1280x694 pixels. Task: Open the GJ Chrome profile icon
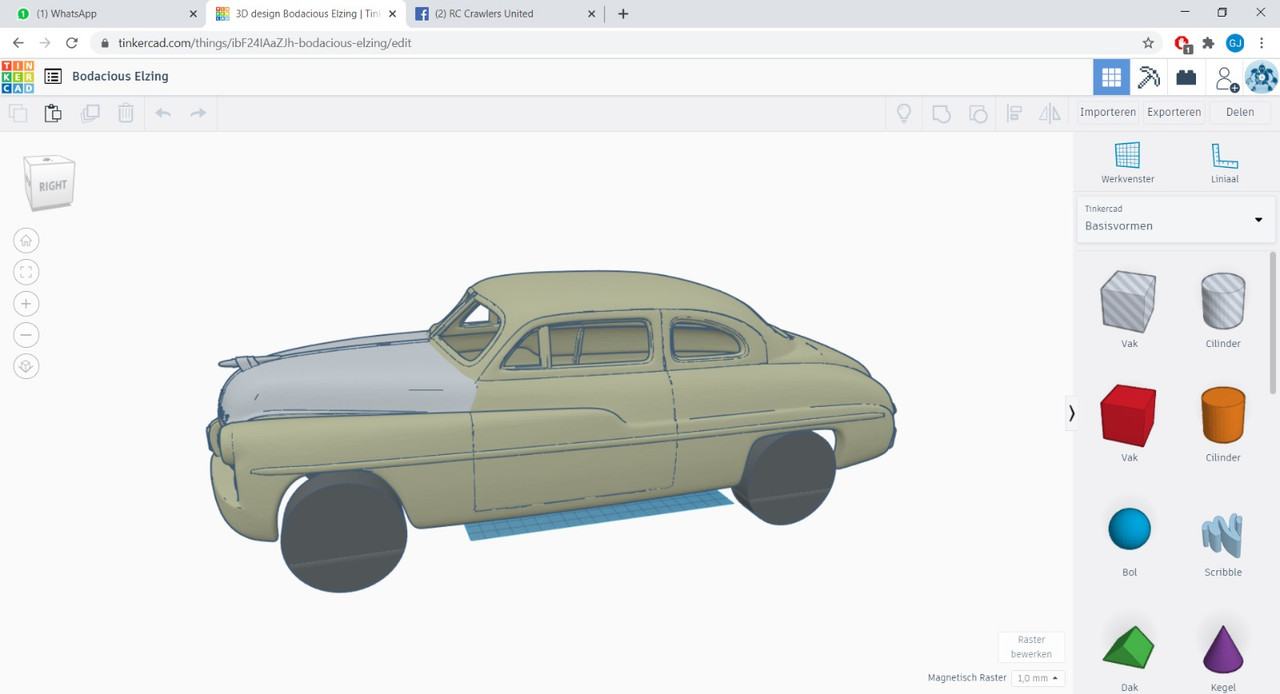coord(1235,43)
